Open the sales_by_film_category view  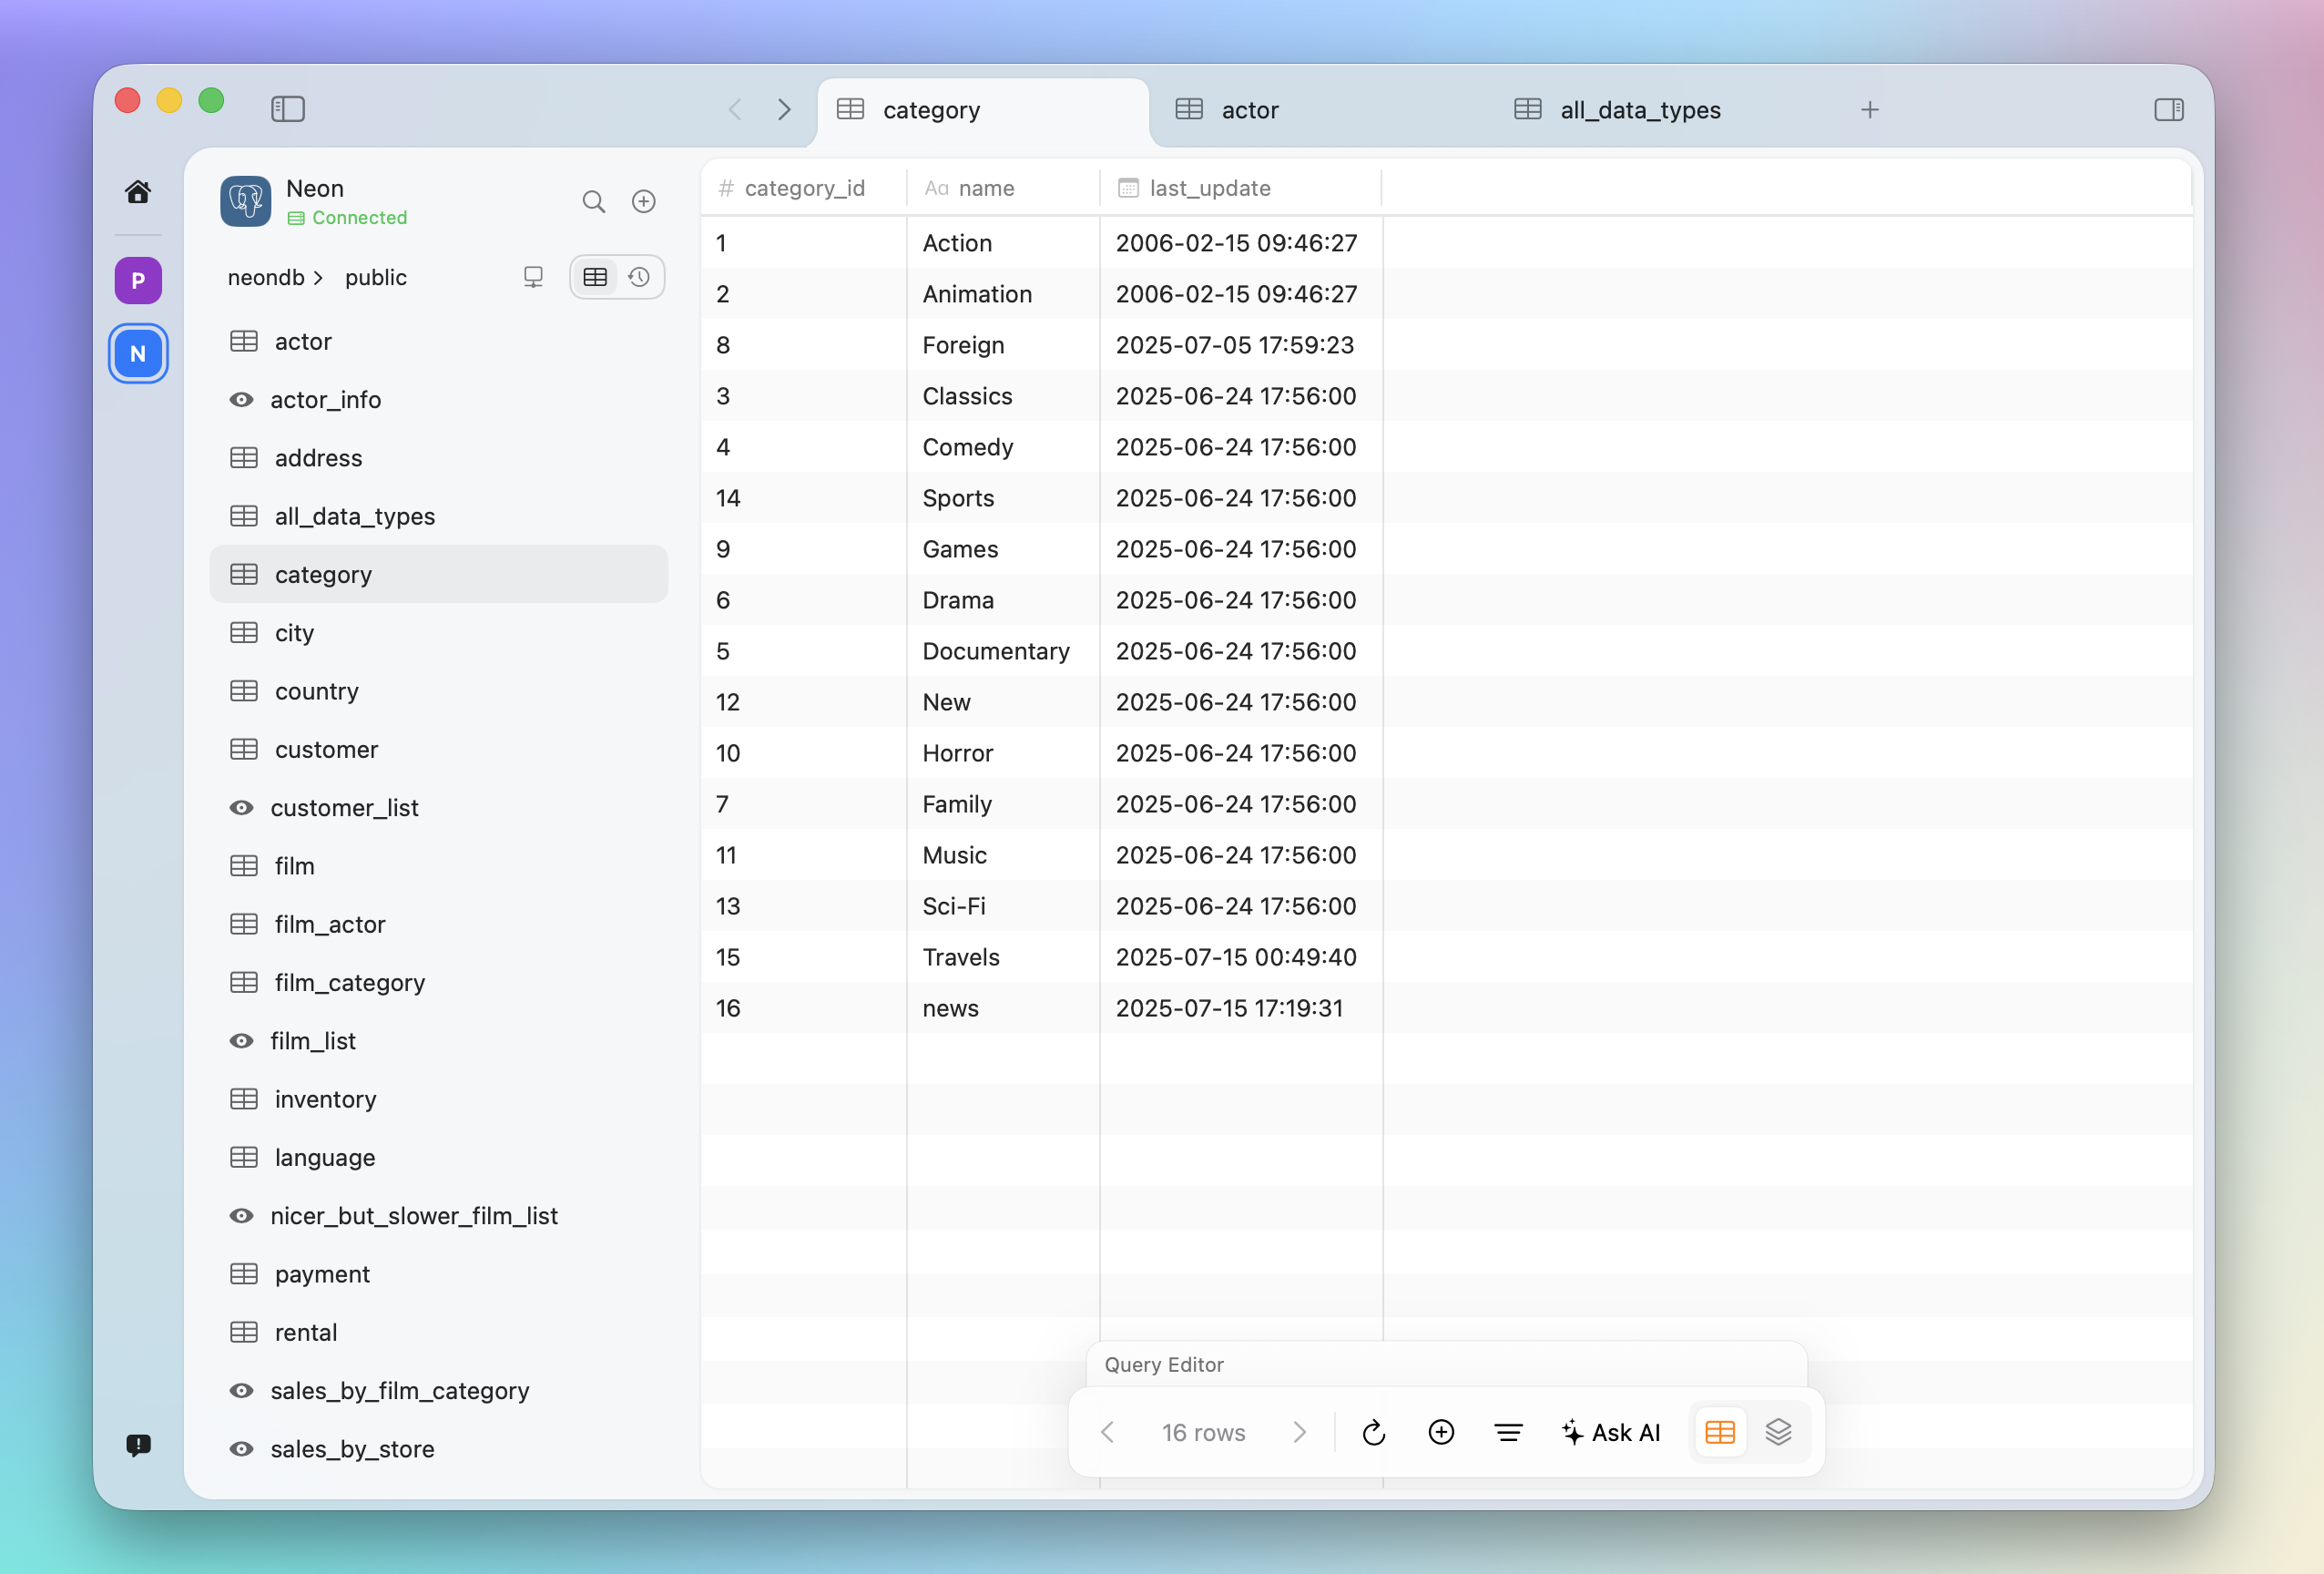(438, 1391)
